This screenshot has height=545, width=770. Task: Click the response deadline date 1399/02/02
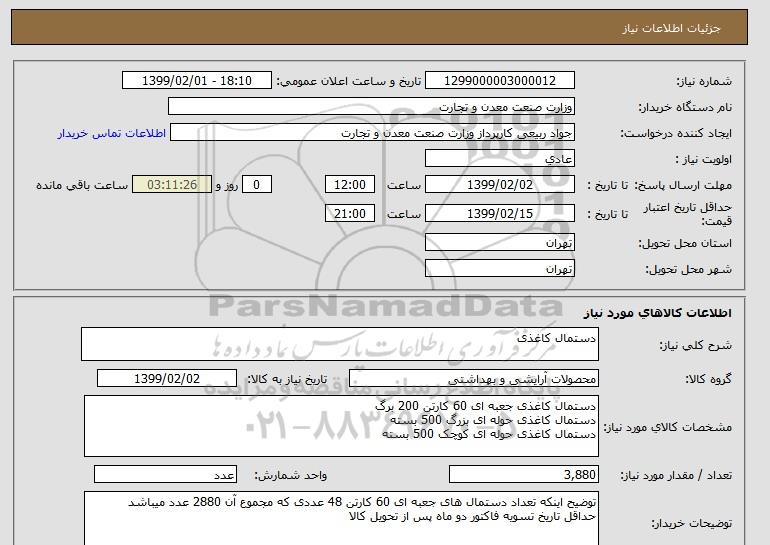click(499, 185)
